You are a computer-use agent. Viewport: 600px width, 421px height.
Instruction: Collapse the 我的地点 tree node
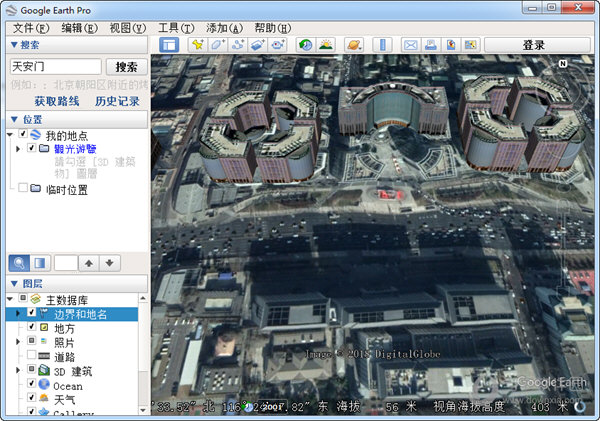(10, 134)
